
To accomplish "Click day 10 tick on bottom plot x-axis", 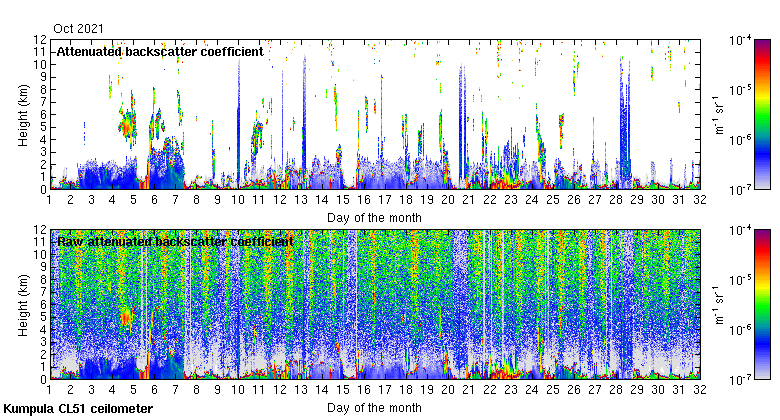I will pyautogui.click(x=238, y=391).
